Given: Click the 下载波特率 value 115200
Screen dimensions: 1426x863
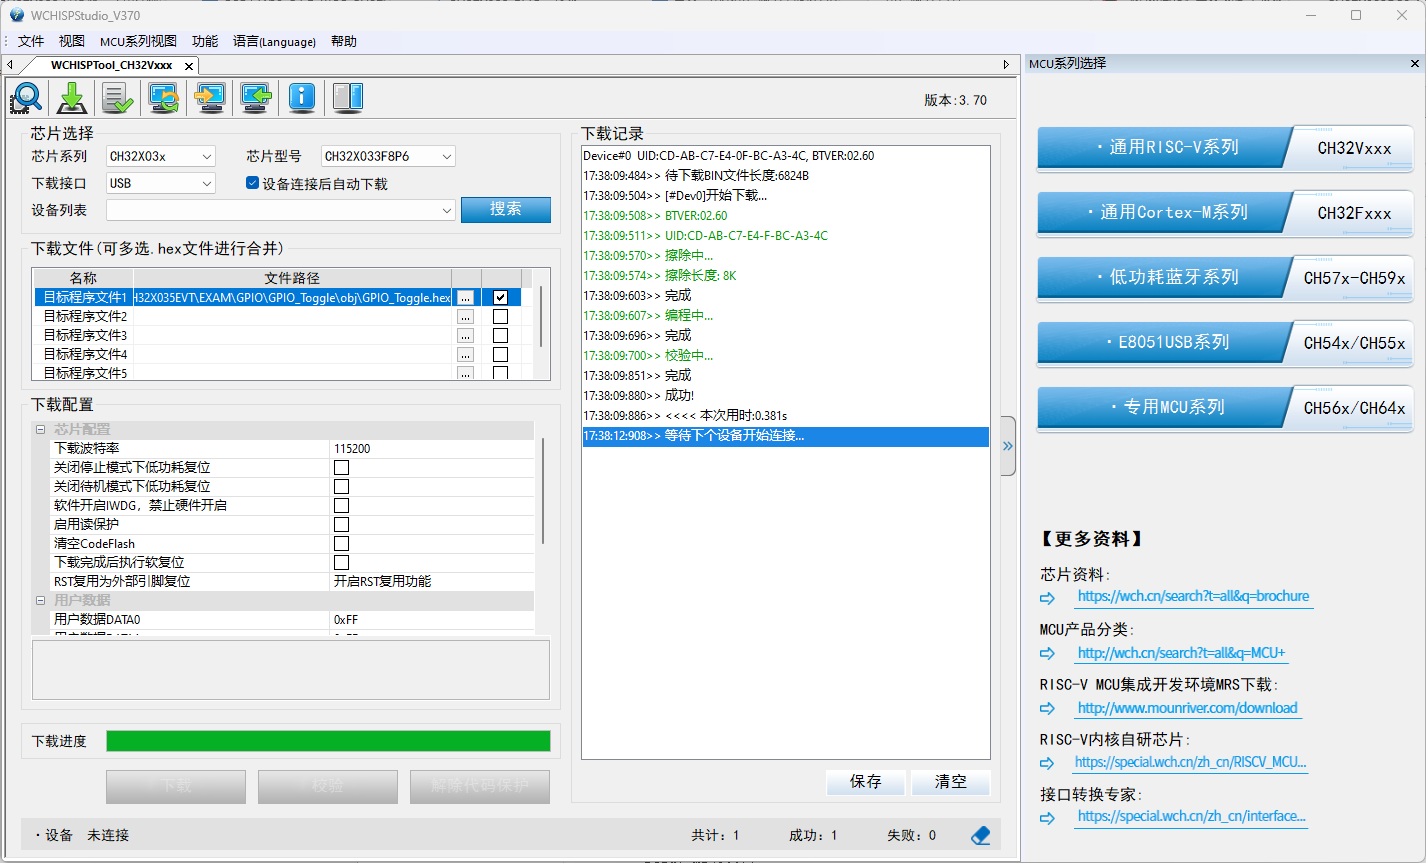Looking at the screenshot, I should click(352, 449).
